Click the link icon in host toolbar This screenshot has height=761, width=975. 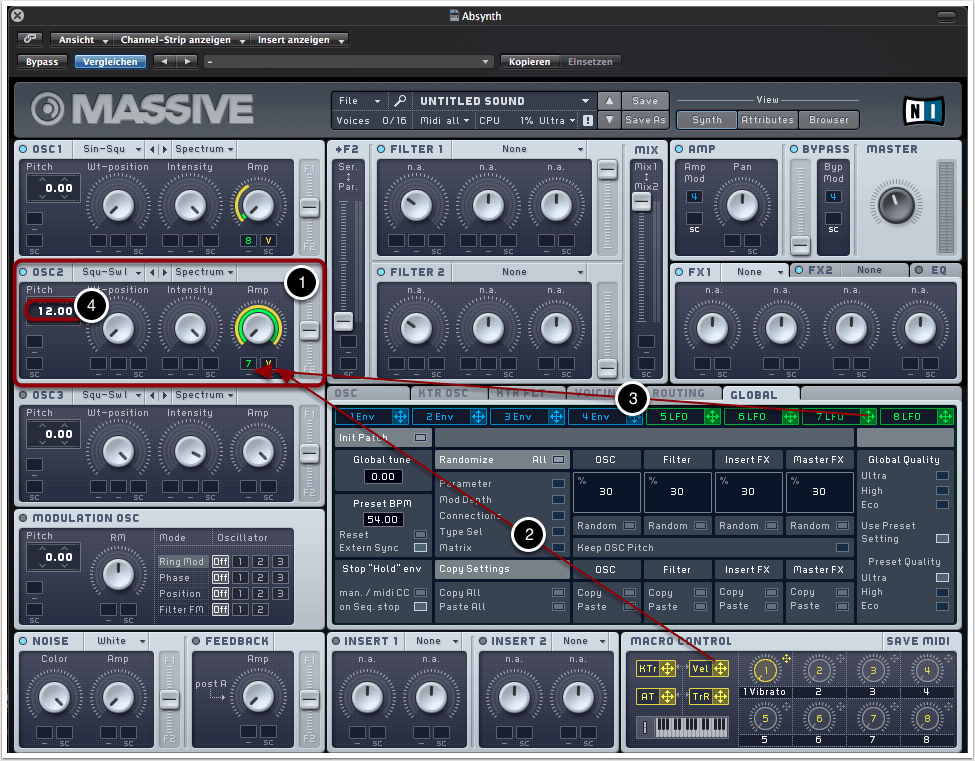[x=30, y=40]
